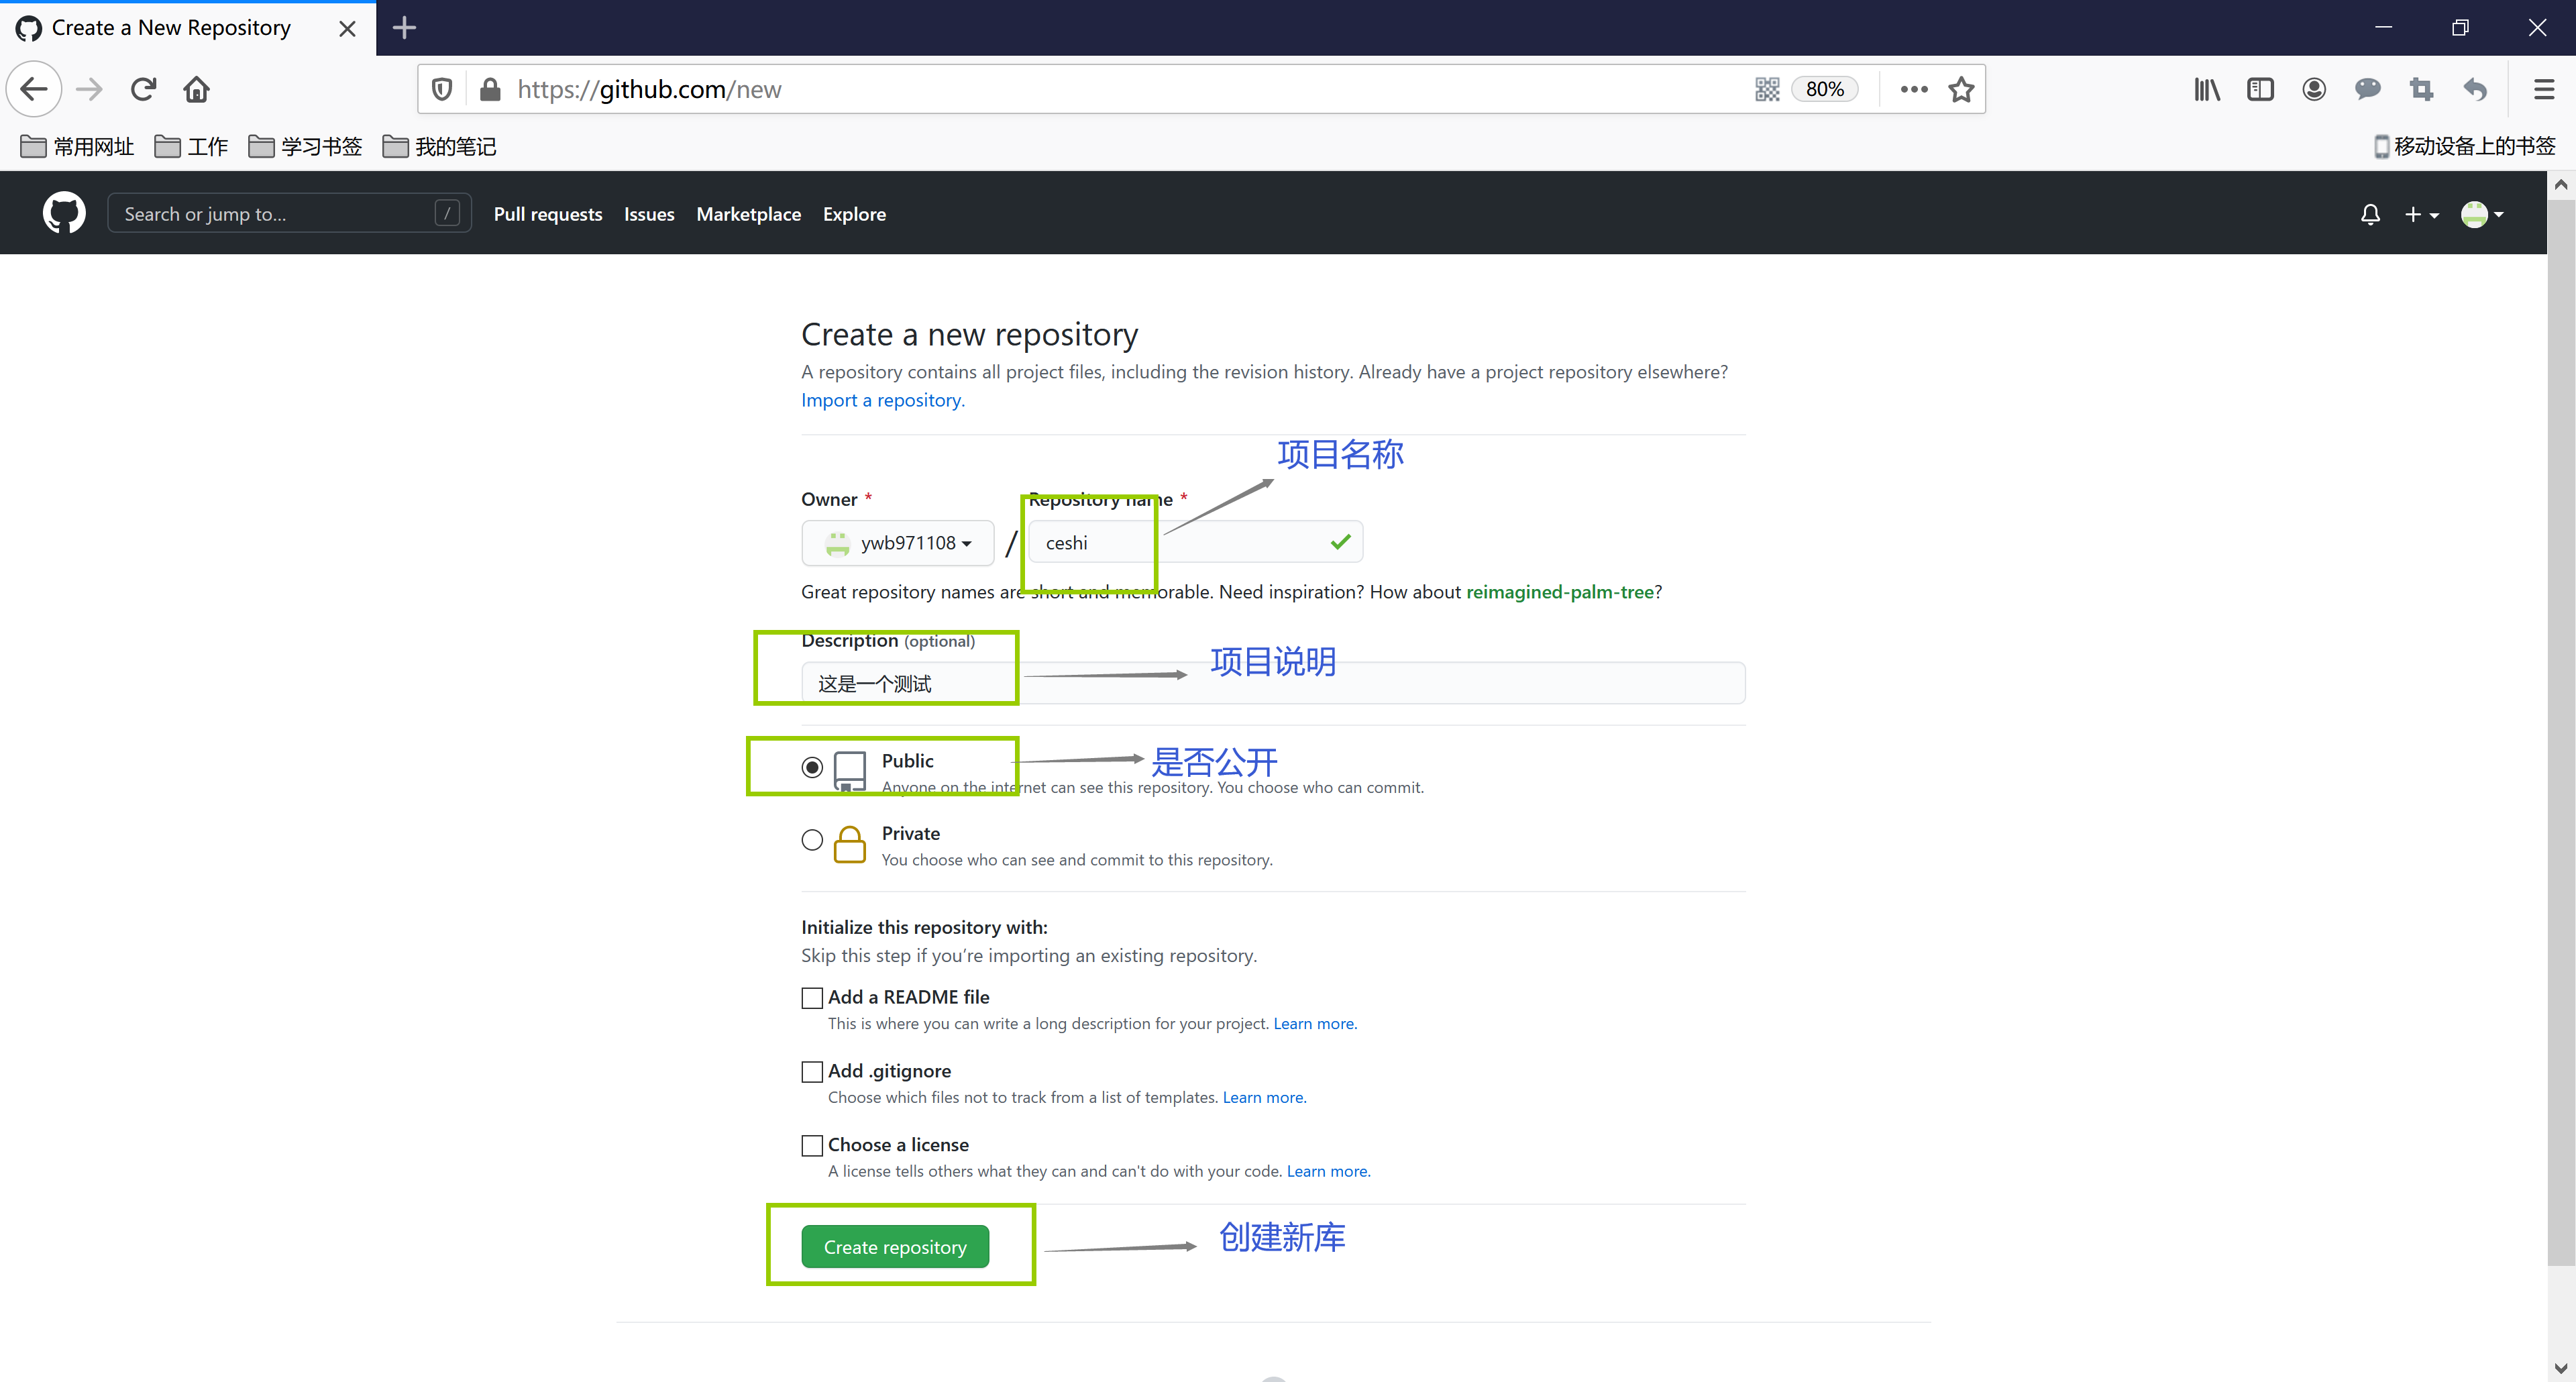The image size is (2576, 1382).
Task: Select the Private repository radio
Action: click(x=811, y=840)
